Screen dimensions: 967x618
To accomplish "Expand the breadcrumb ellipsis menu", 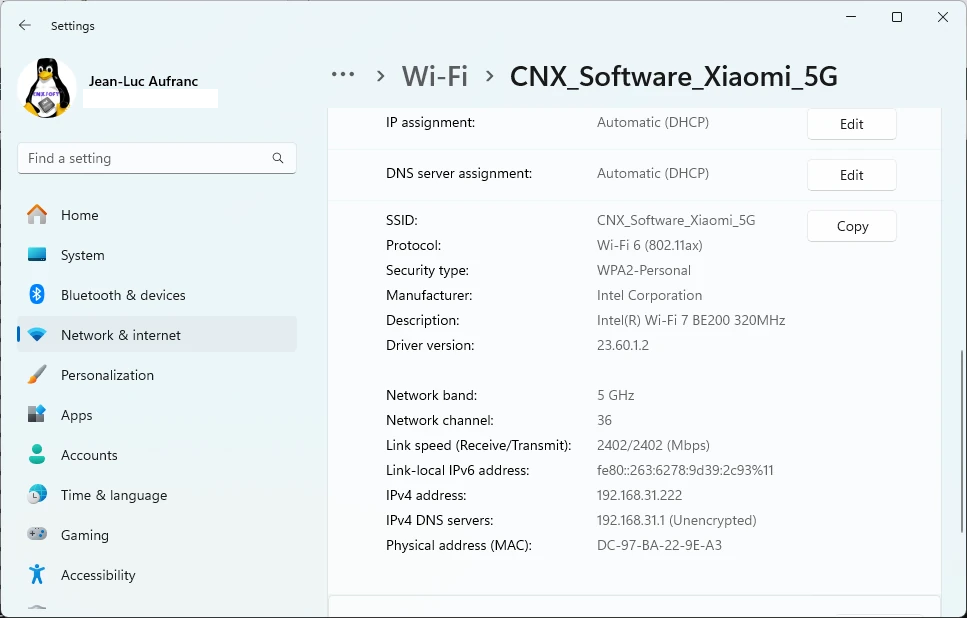I will [x=343, y=75].
